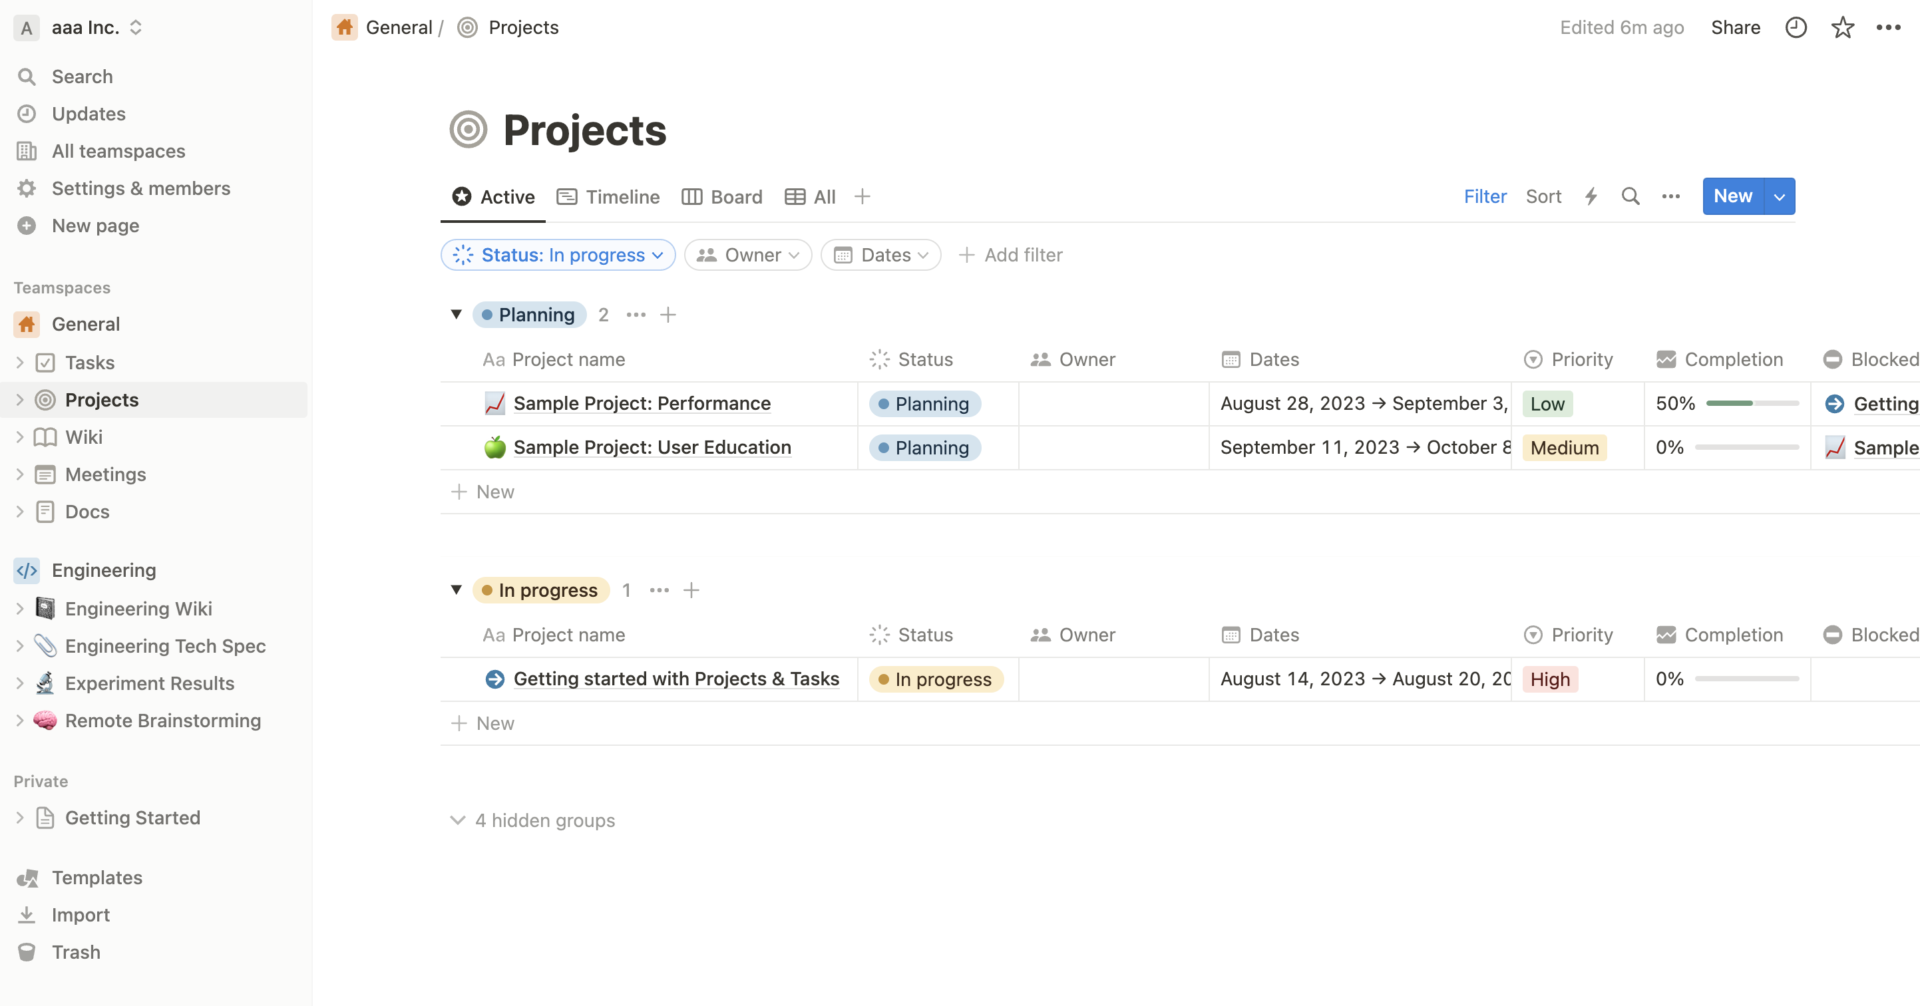This screenshot has width=1920, height=1006.
Task: Open Settings & members
Action: (x=140, y=188)
